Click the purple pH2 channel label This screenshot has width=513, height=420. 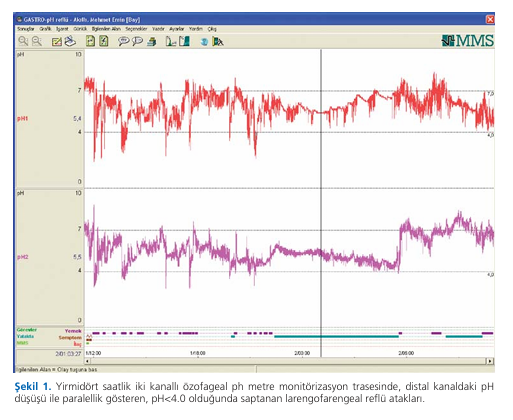pos(22,257)
